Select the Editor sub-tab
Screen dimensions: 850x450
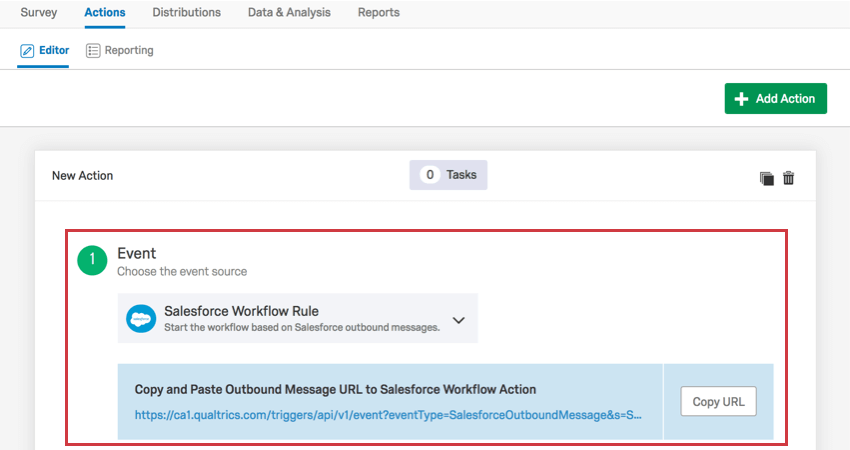pos(44,50)
